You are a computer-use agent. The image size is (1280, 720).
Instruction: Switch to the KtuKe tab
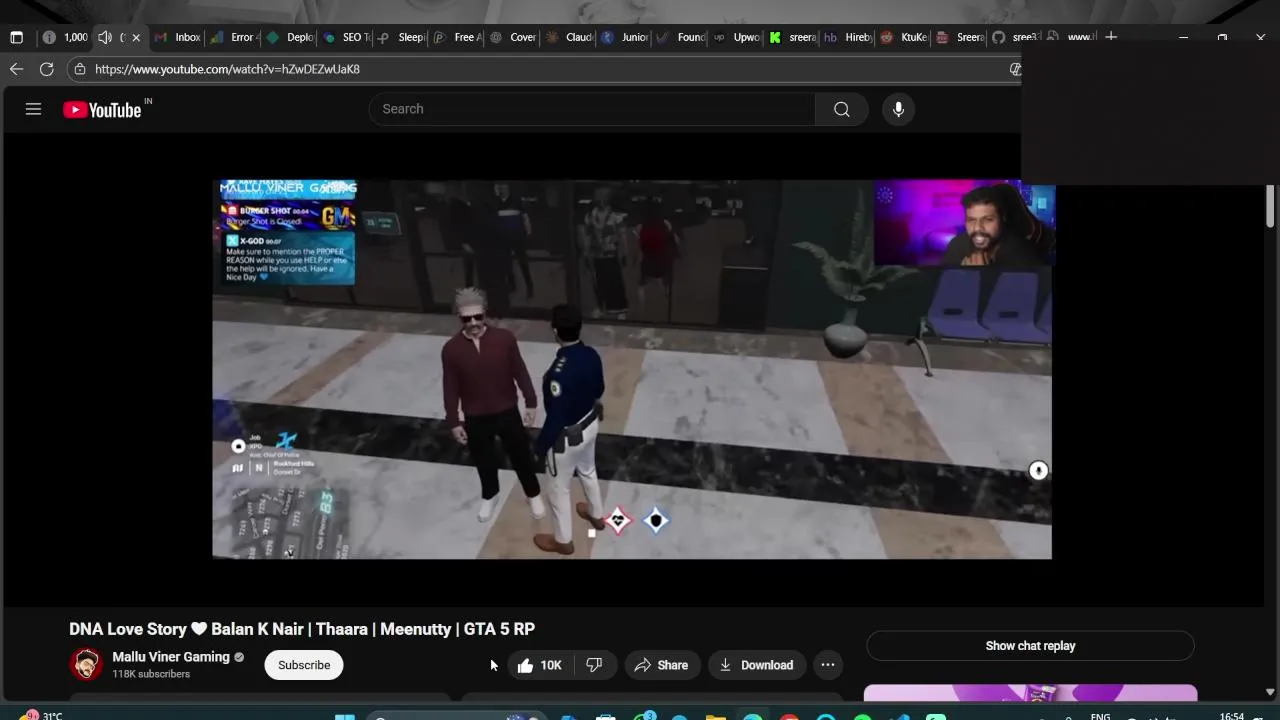click(904, 37)
